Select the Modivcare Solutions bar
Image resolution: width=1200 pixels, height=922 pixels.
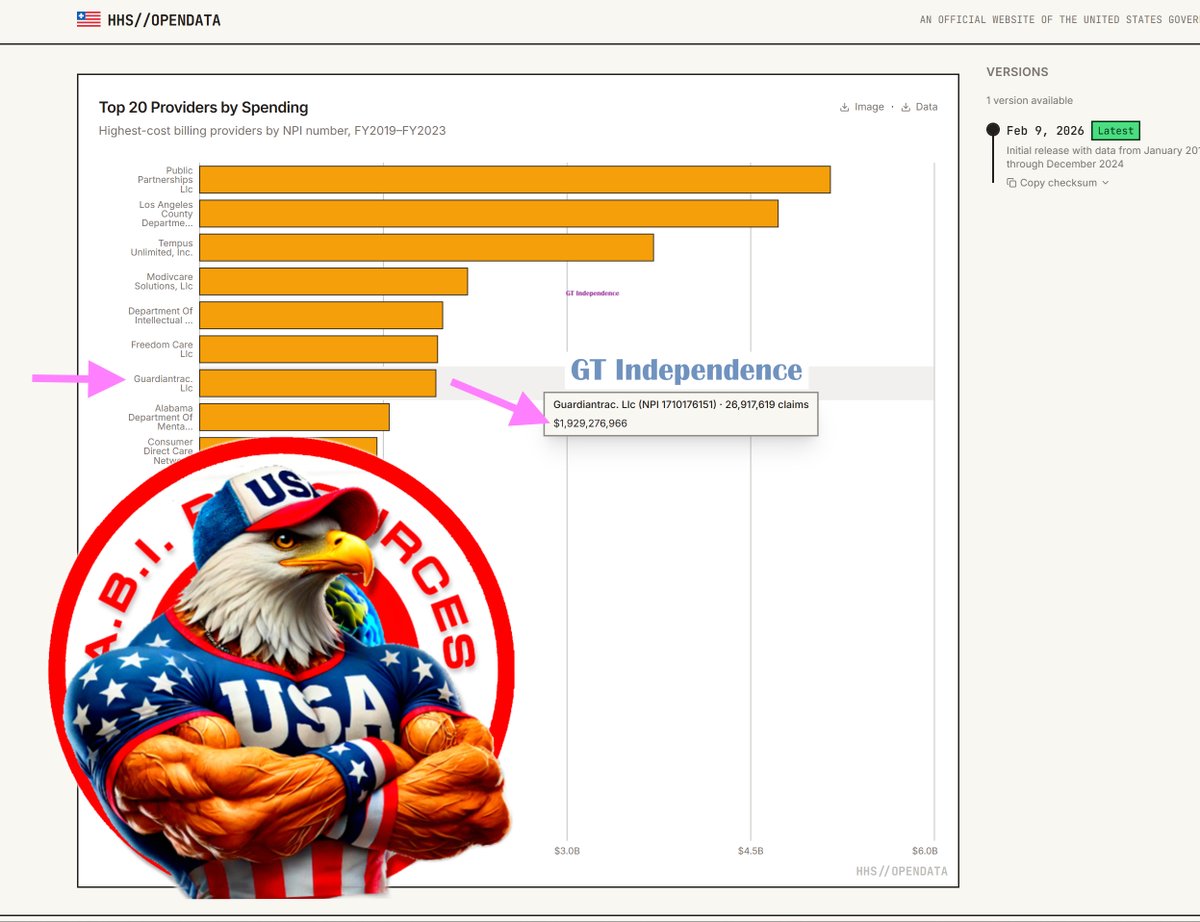click(333, 281)
